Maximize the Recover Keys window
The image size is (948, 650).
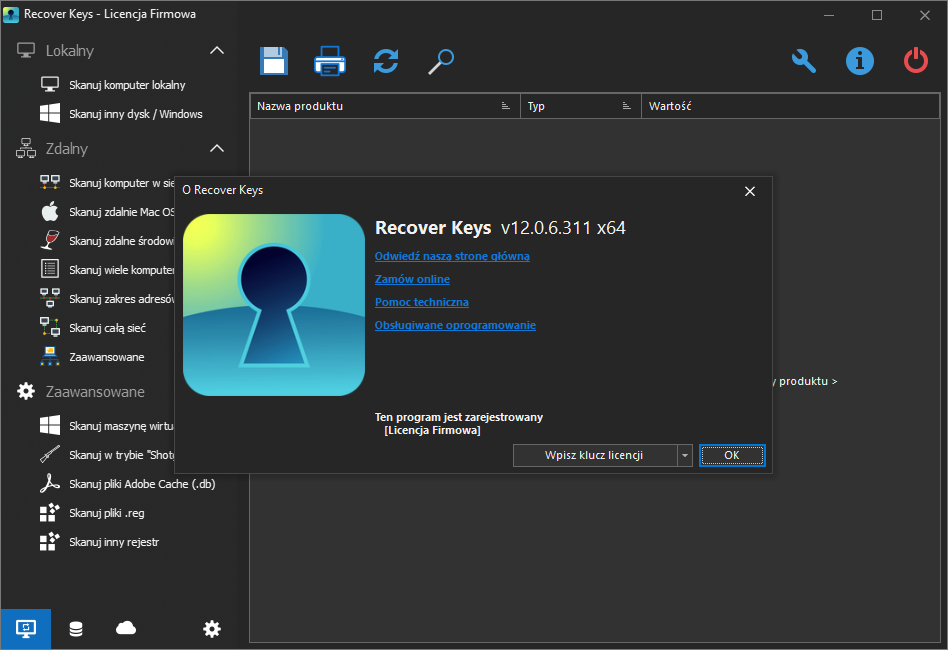tap(877, 15)
